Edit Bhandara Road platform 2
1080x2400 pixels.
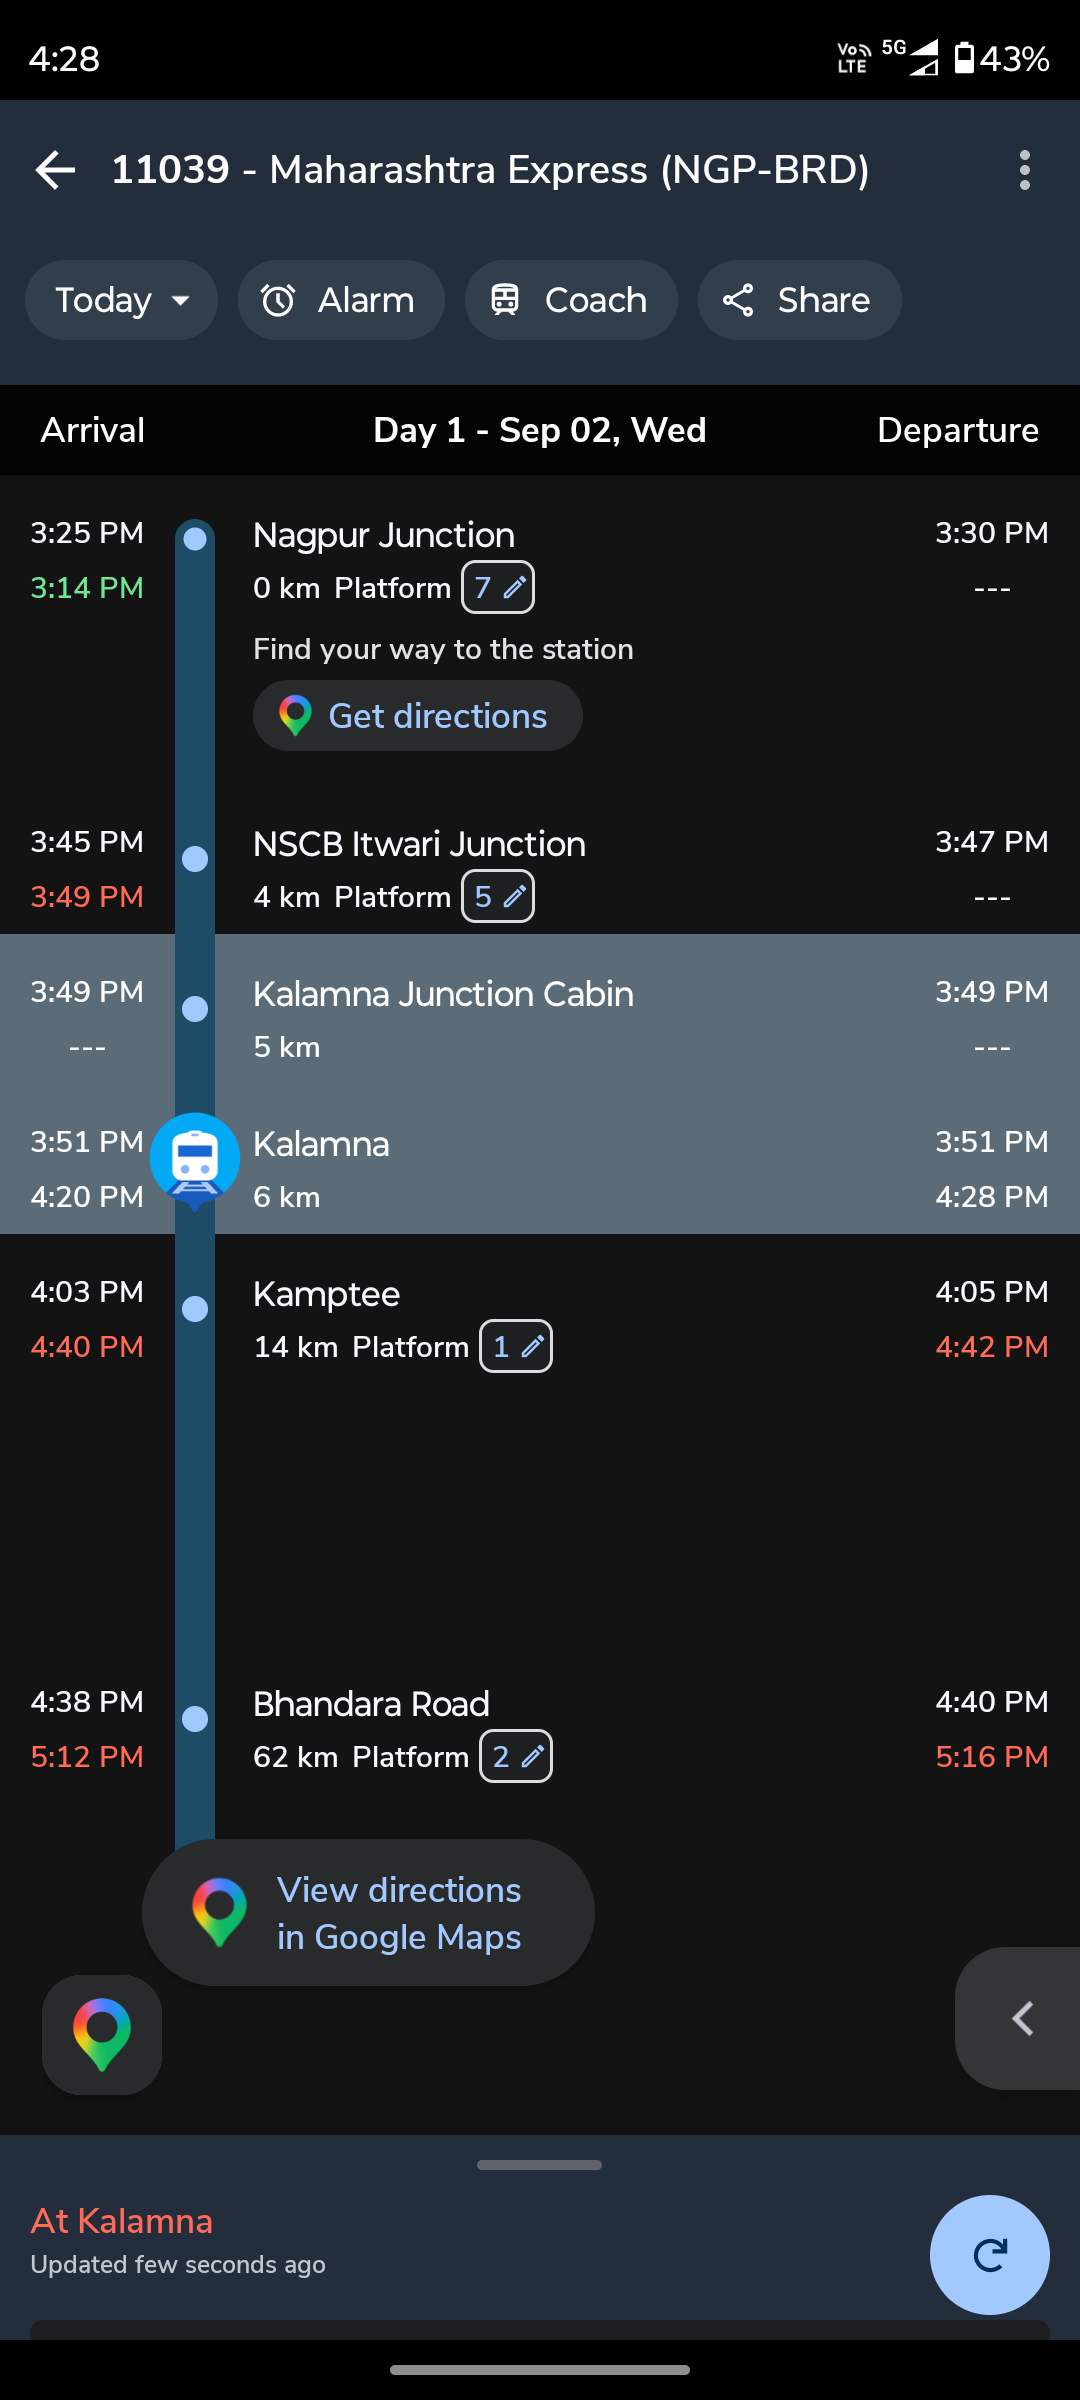coord(516,1756)
